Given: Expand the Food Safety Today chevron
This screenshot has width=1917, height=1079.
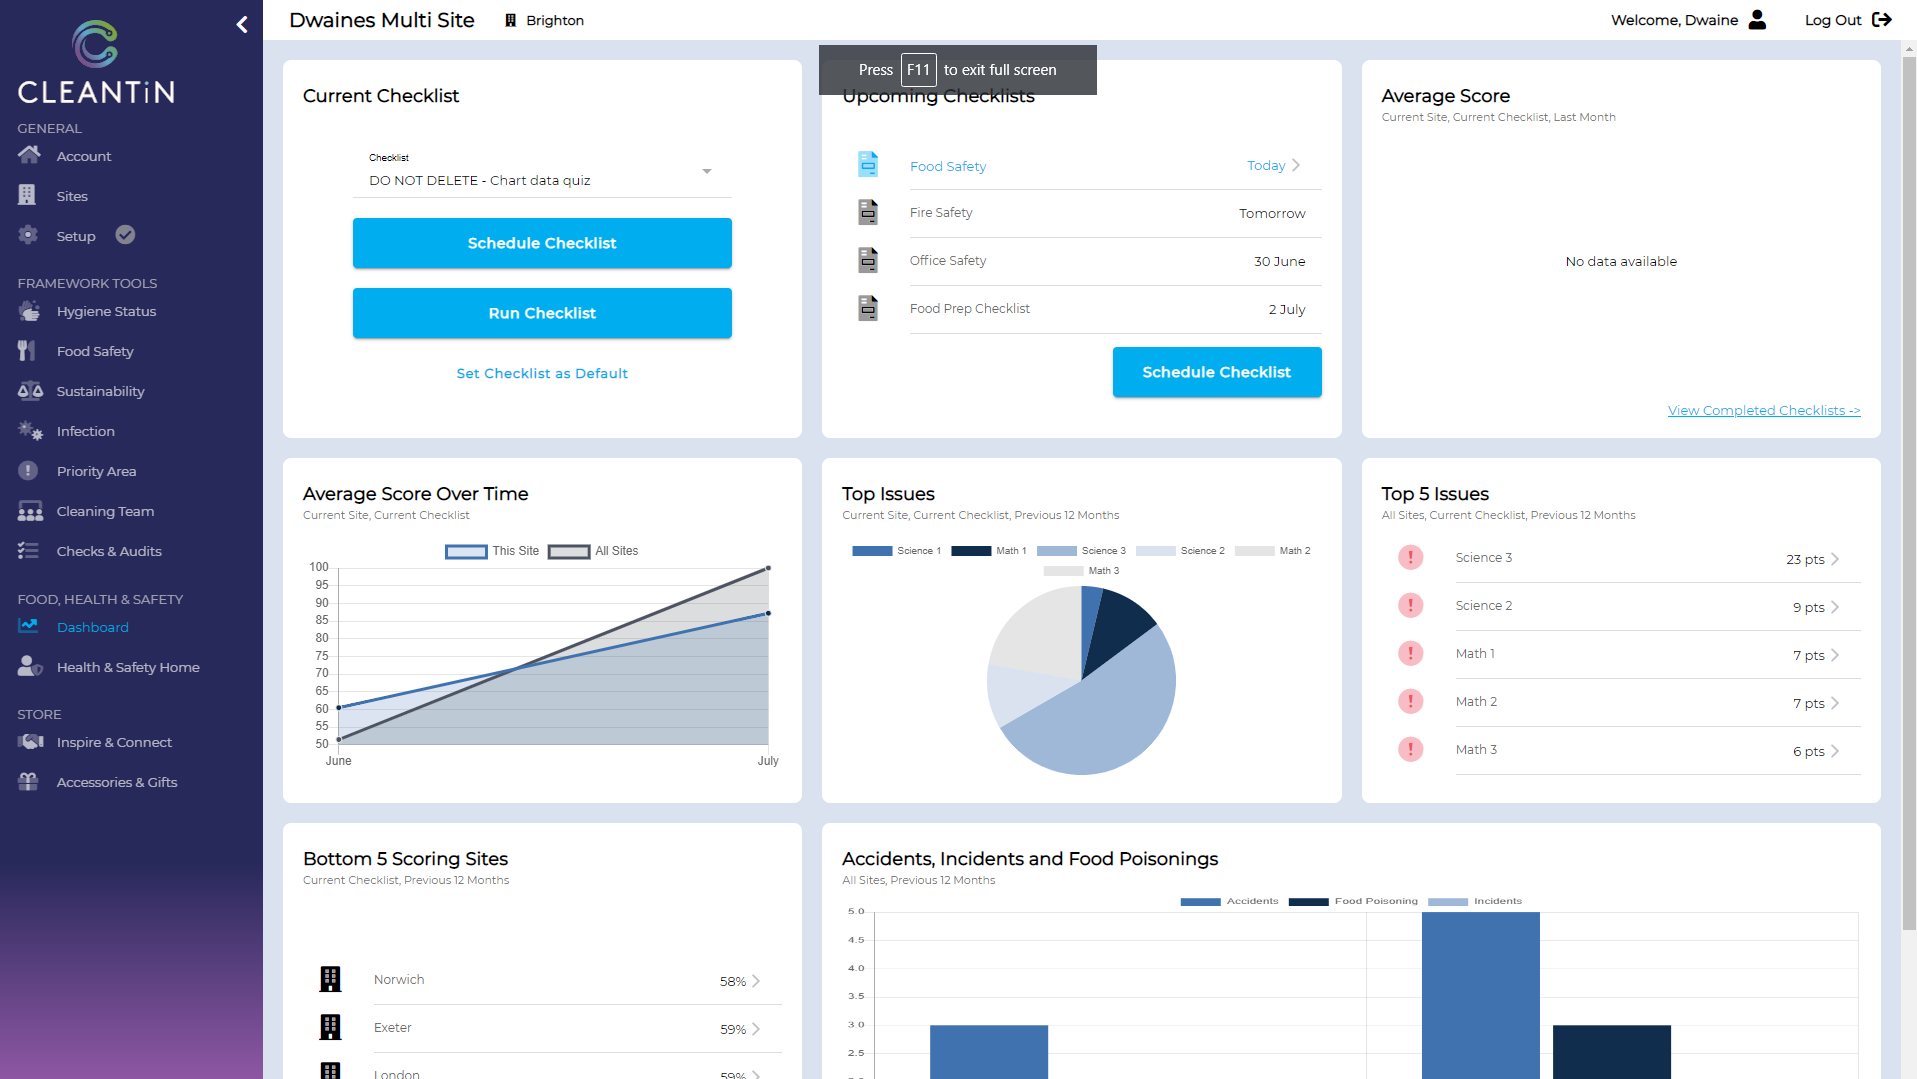Looking at the screenshot, I should (1296, 165).
